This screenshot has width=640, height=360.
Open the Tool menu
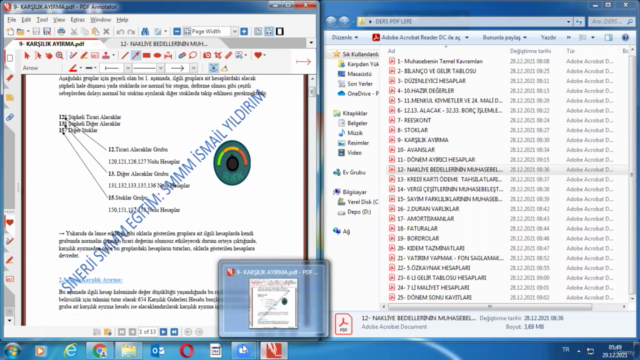click(42, 20)
